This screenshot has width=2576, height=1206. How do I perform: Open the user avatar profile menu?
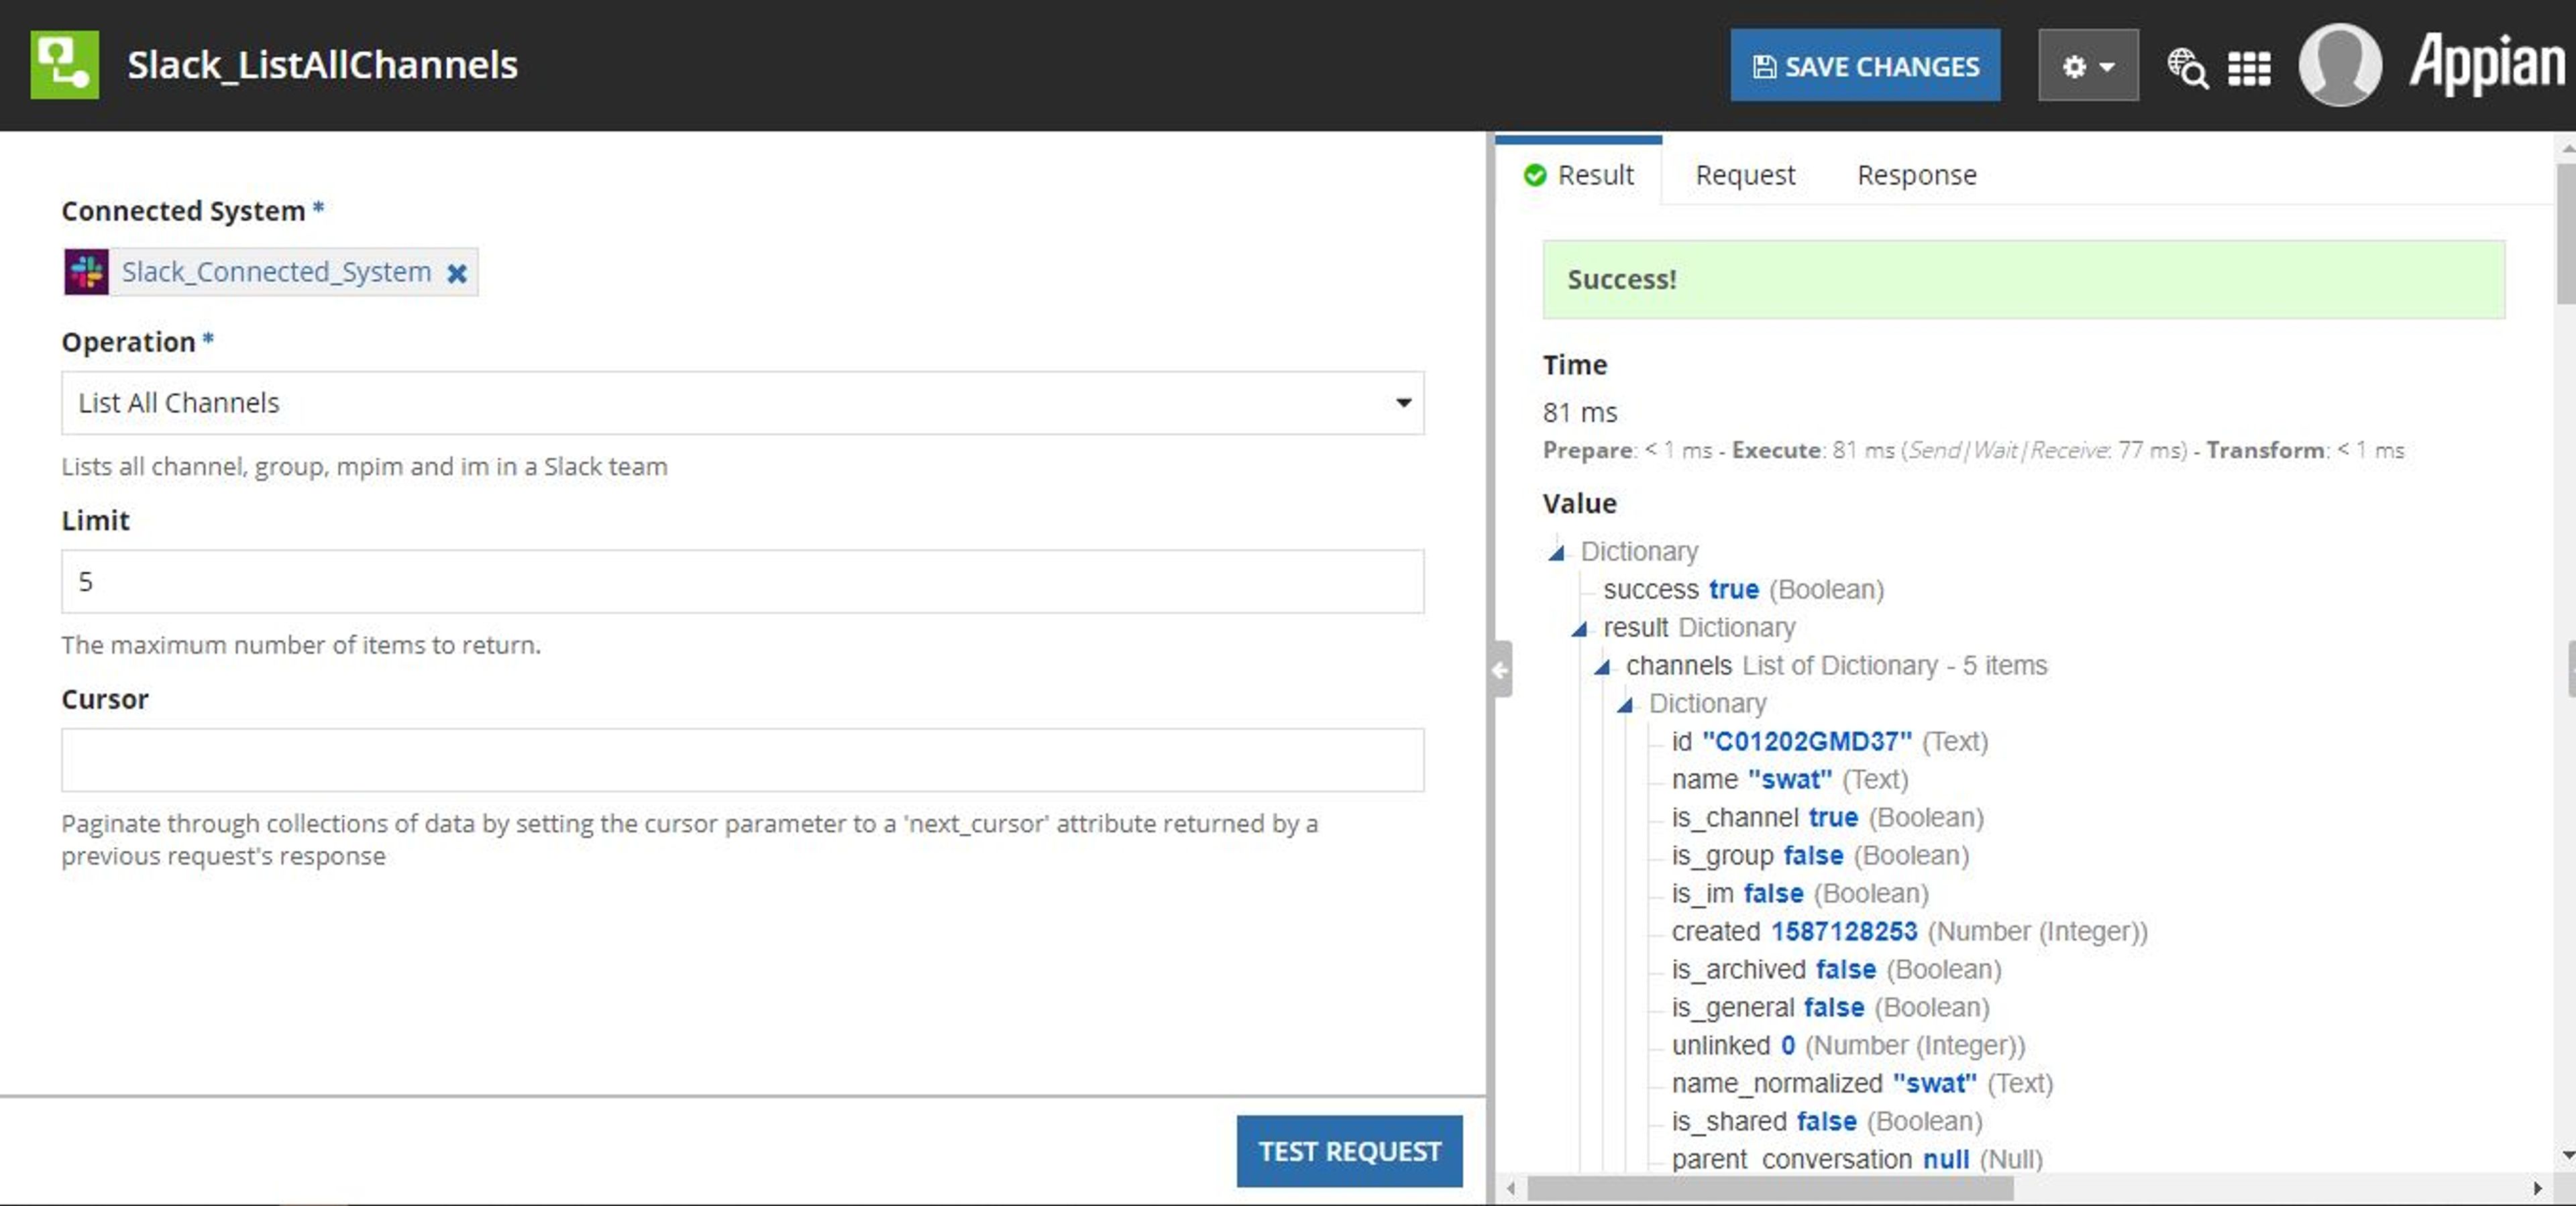coord(2340,65)
